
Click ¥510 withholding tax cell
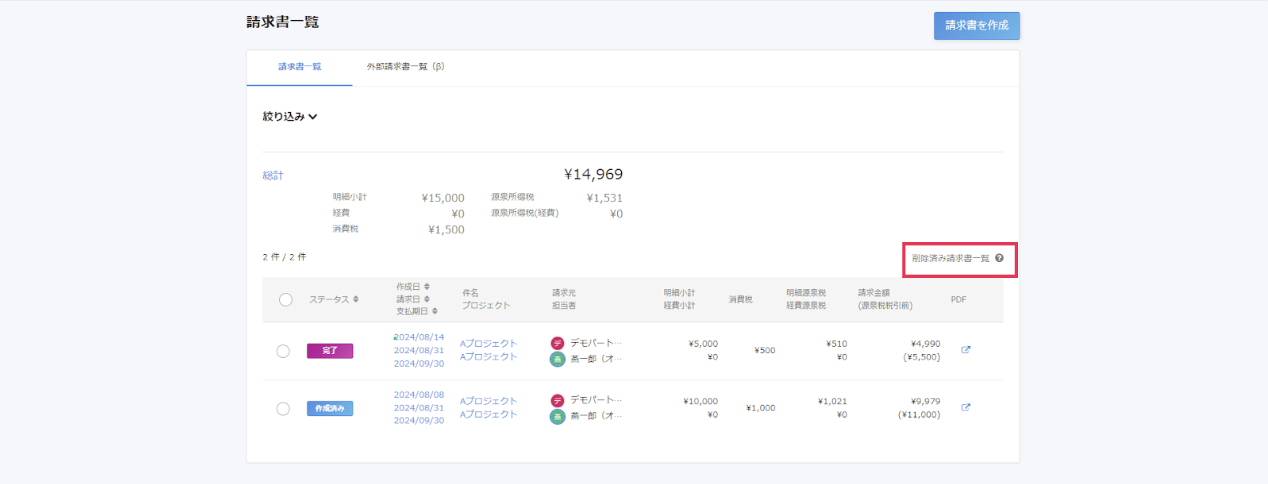(x=836, y=343)
